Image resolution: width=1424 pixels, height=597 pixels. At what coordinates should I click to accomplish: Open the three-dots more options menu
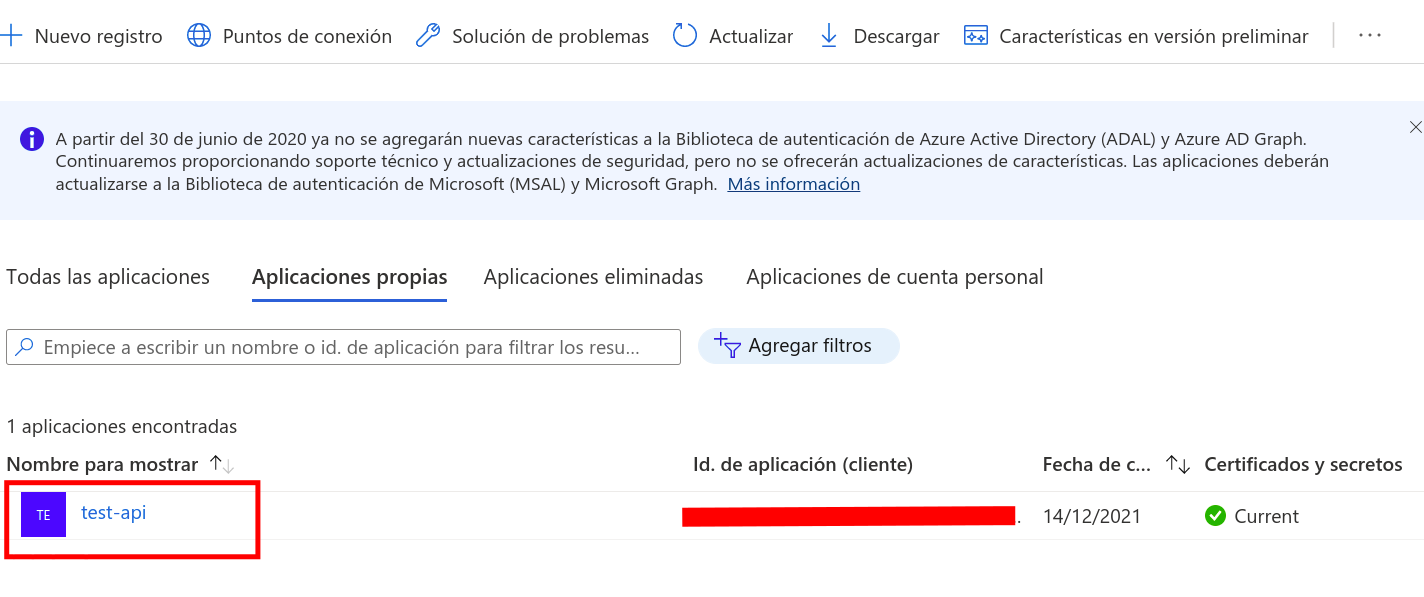1370,35
